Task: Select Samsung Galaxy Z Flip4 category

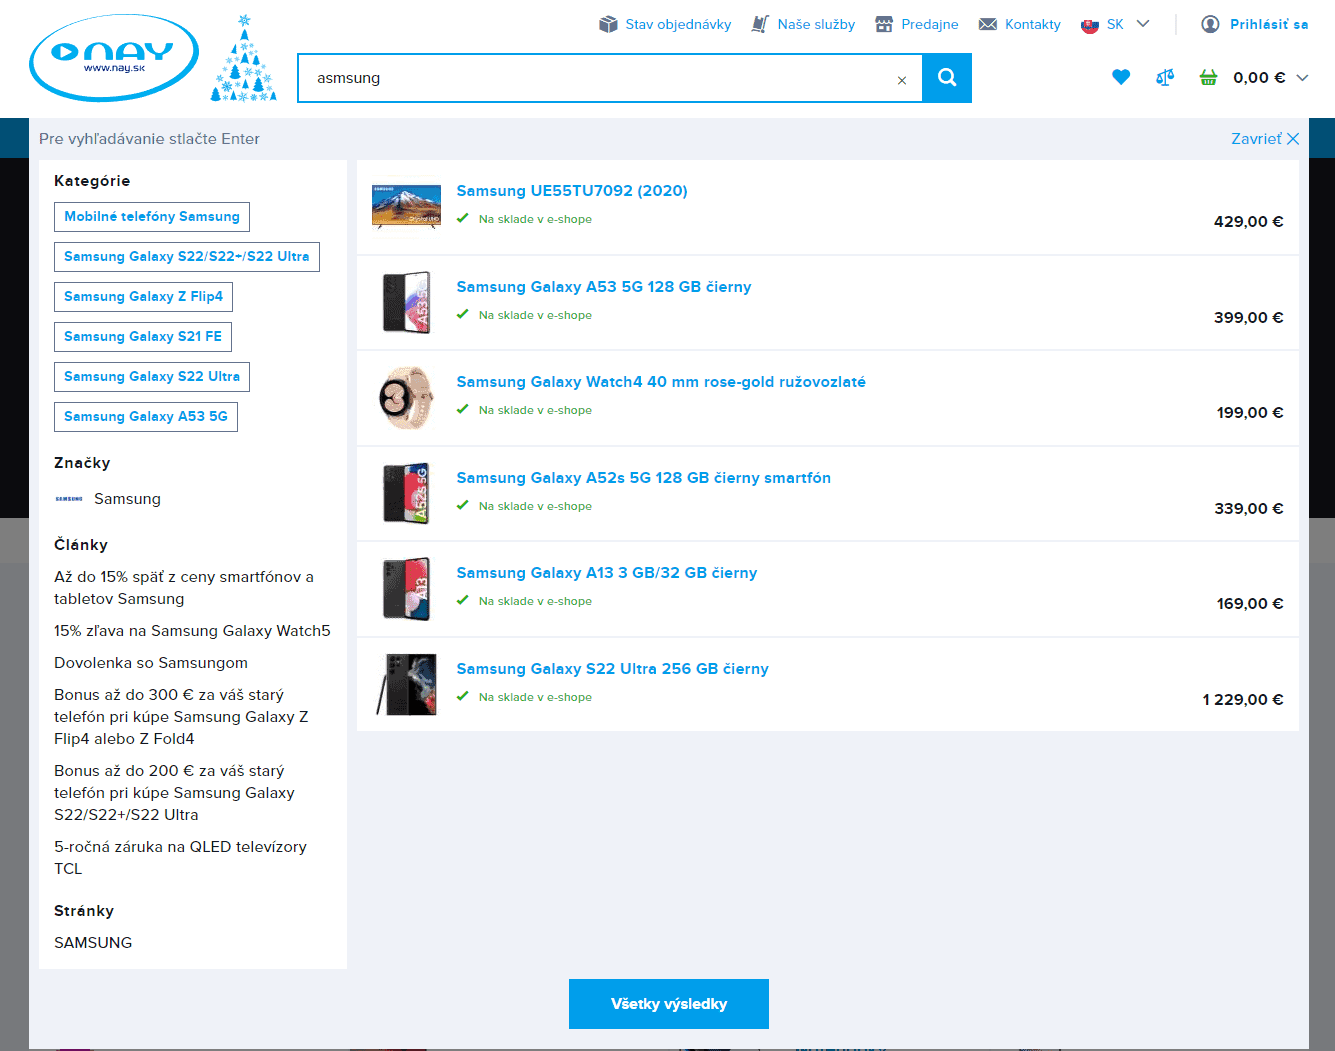Action: (x=143, y=297)
